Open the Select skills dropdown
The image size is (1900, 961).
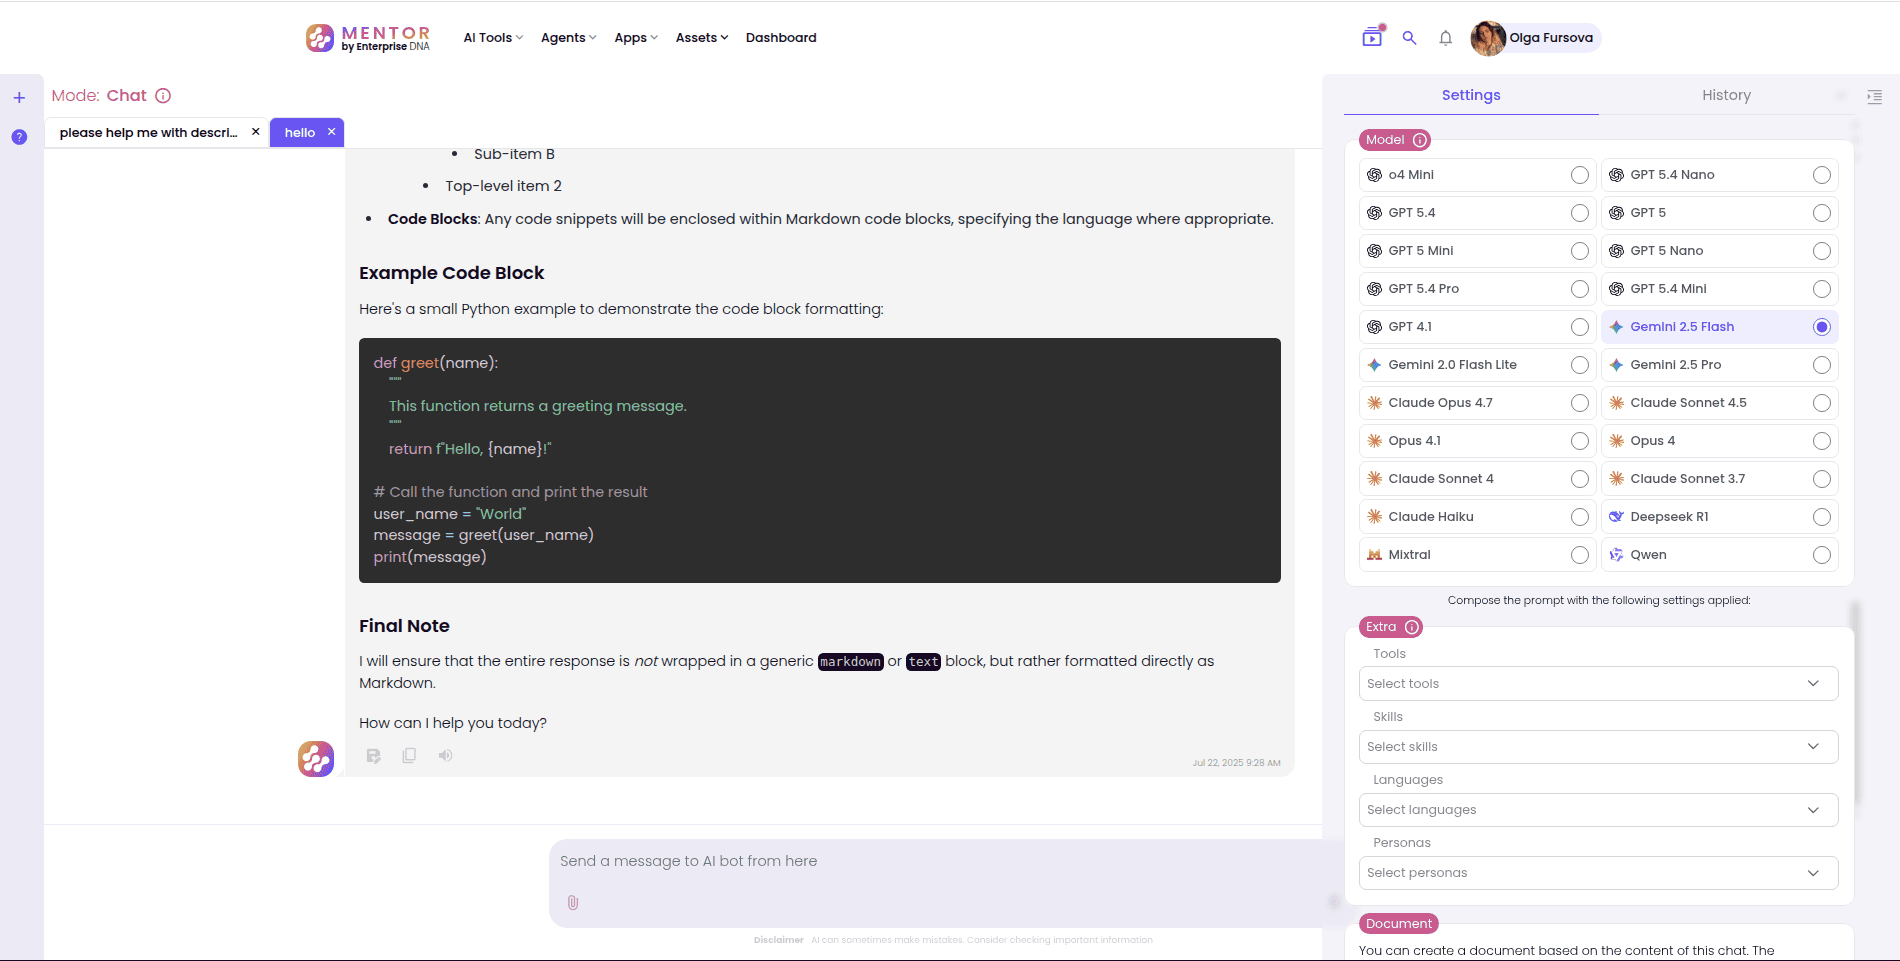[1598, 747]
